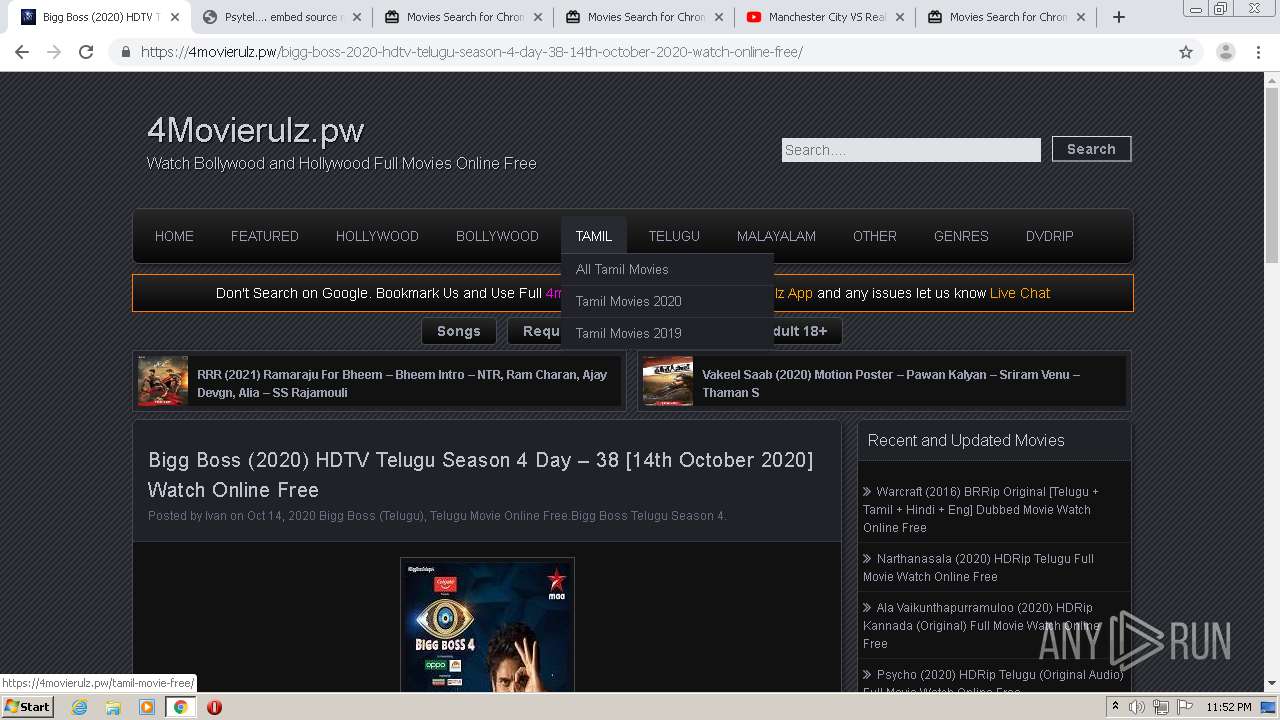Open the Bigg Boss Telugu Season 4 tag link
Image resolution: width=1280 pixels, height=720 pixels.
tap(647, 516)
